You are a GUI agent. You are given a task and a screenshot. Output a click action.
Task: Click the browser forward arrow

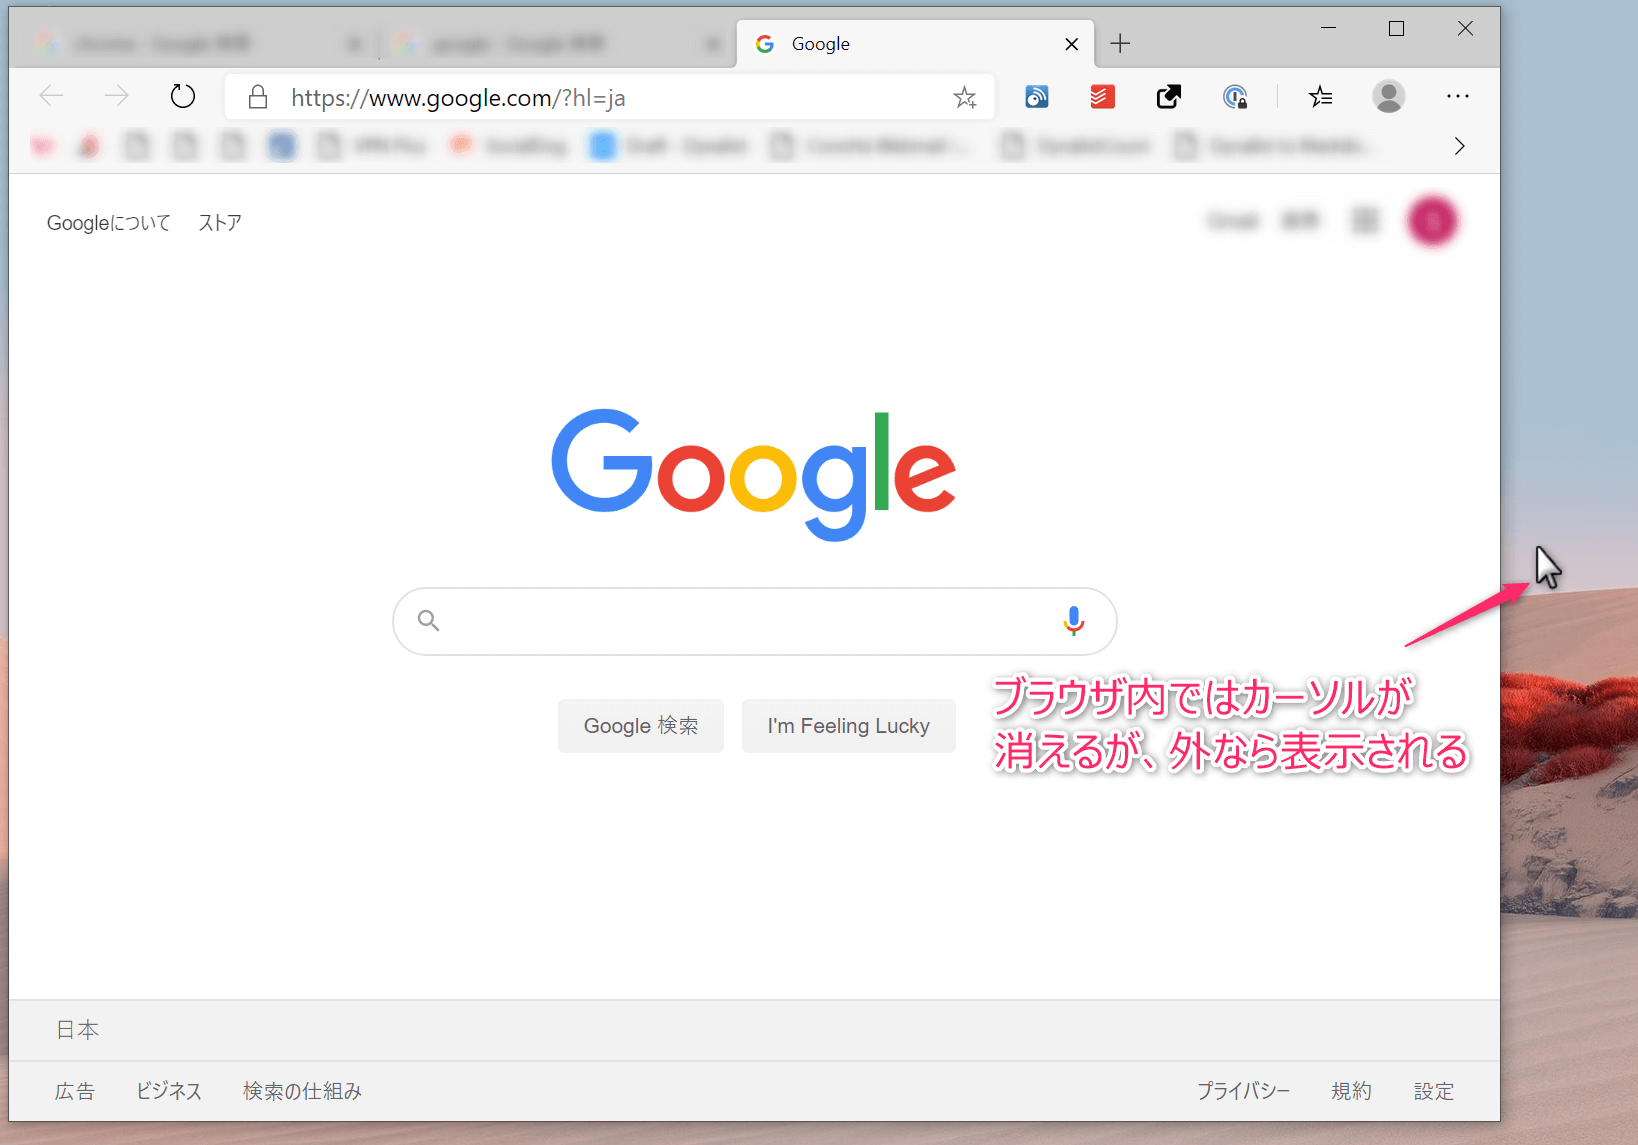pos(117,96)
